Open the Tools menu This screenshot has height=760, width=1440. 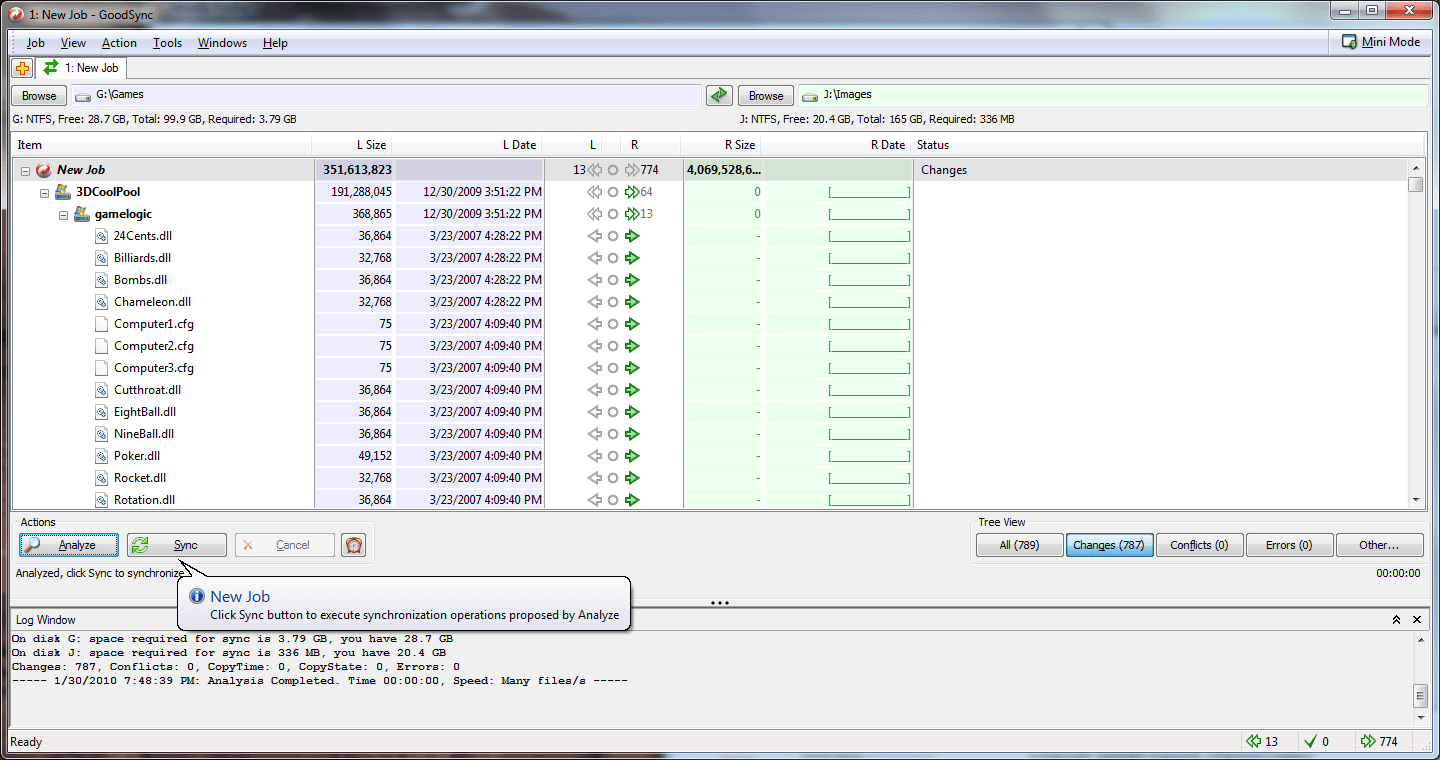pos(167,43)
